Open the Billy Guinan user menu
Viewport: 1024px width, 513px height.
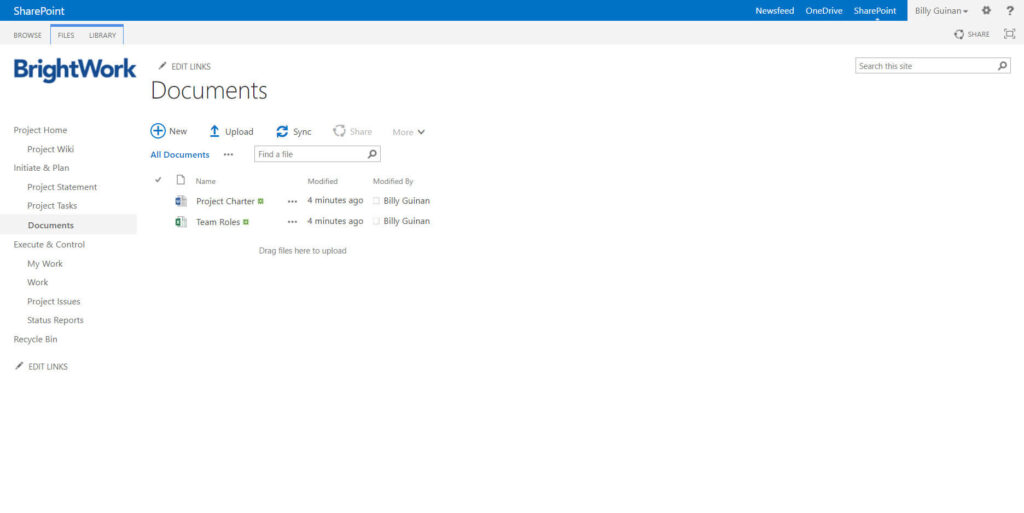[x=941, y=10]
